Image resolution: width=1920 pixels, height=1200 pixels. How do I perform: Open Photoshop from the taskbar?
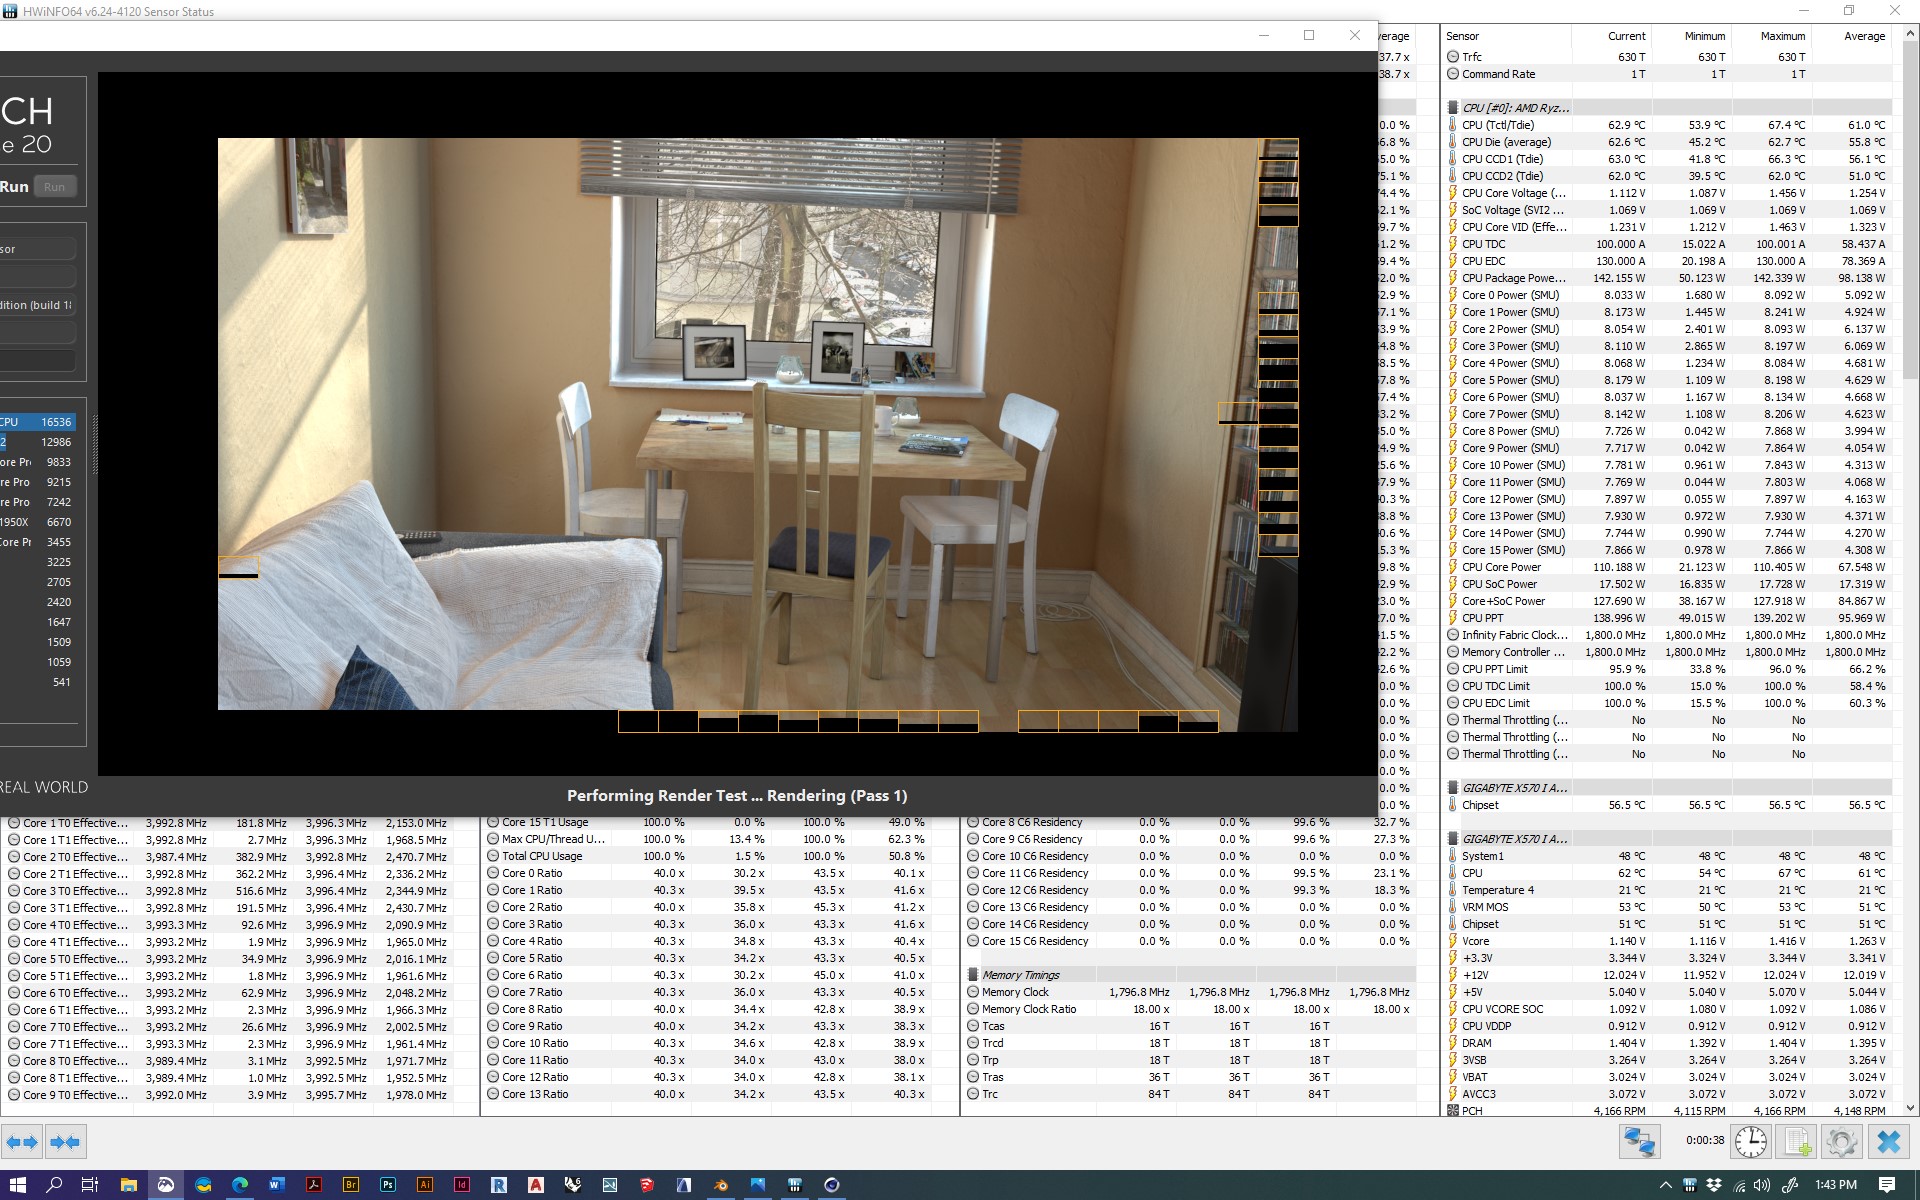coord(388,1185)
